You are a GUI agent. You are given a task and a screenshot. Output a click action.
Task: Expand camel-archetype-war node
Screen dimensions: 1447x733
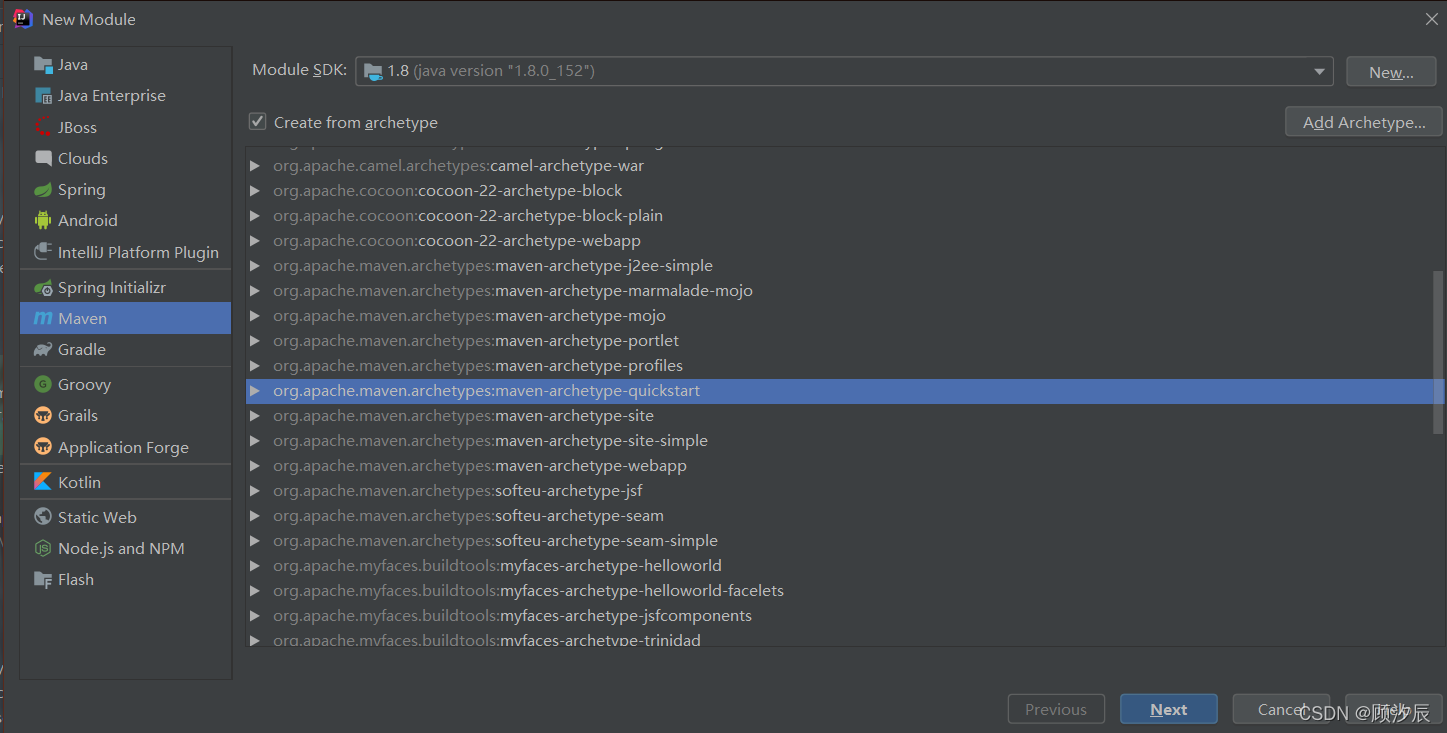pyautogui.click(x=255, y=166)
